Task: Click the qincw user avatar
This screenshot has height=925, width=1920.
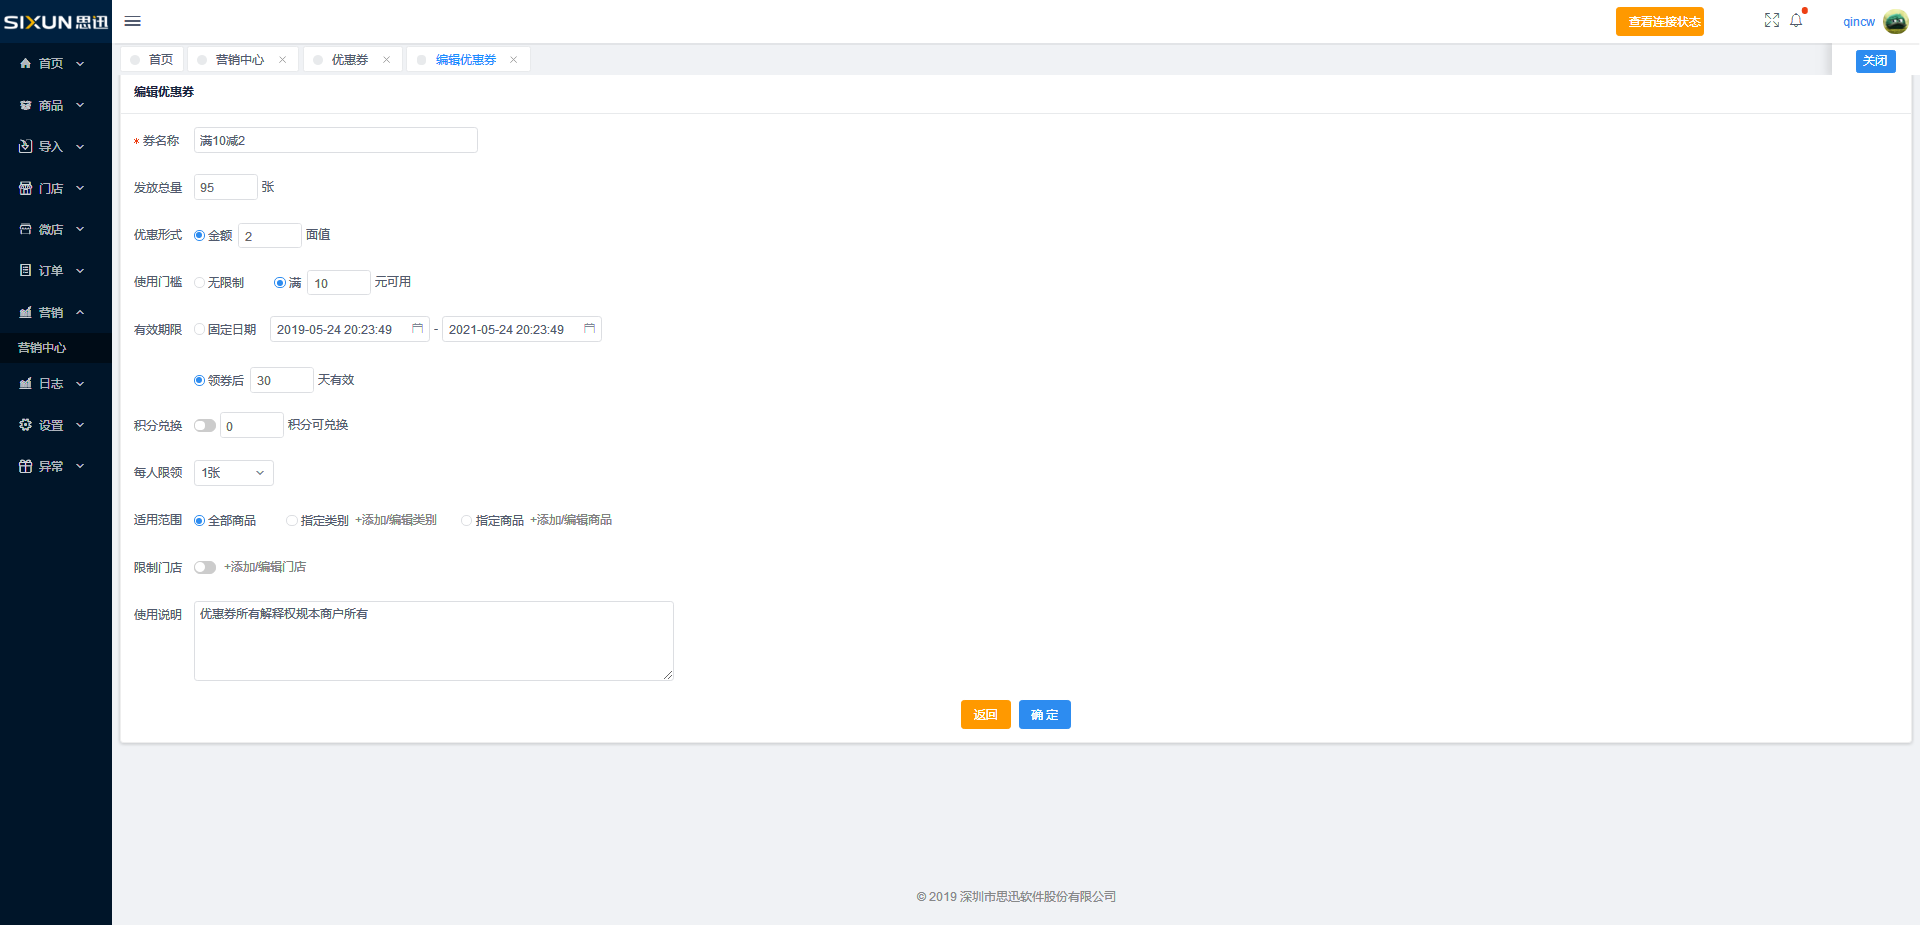Action: (1895, 22)
